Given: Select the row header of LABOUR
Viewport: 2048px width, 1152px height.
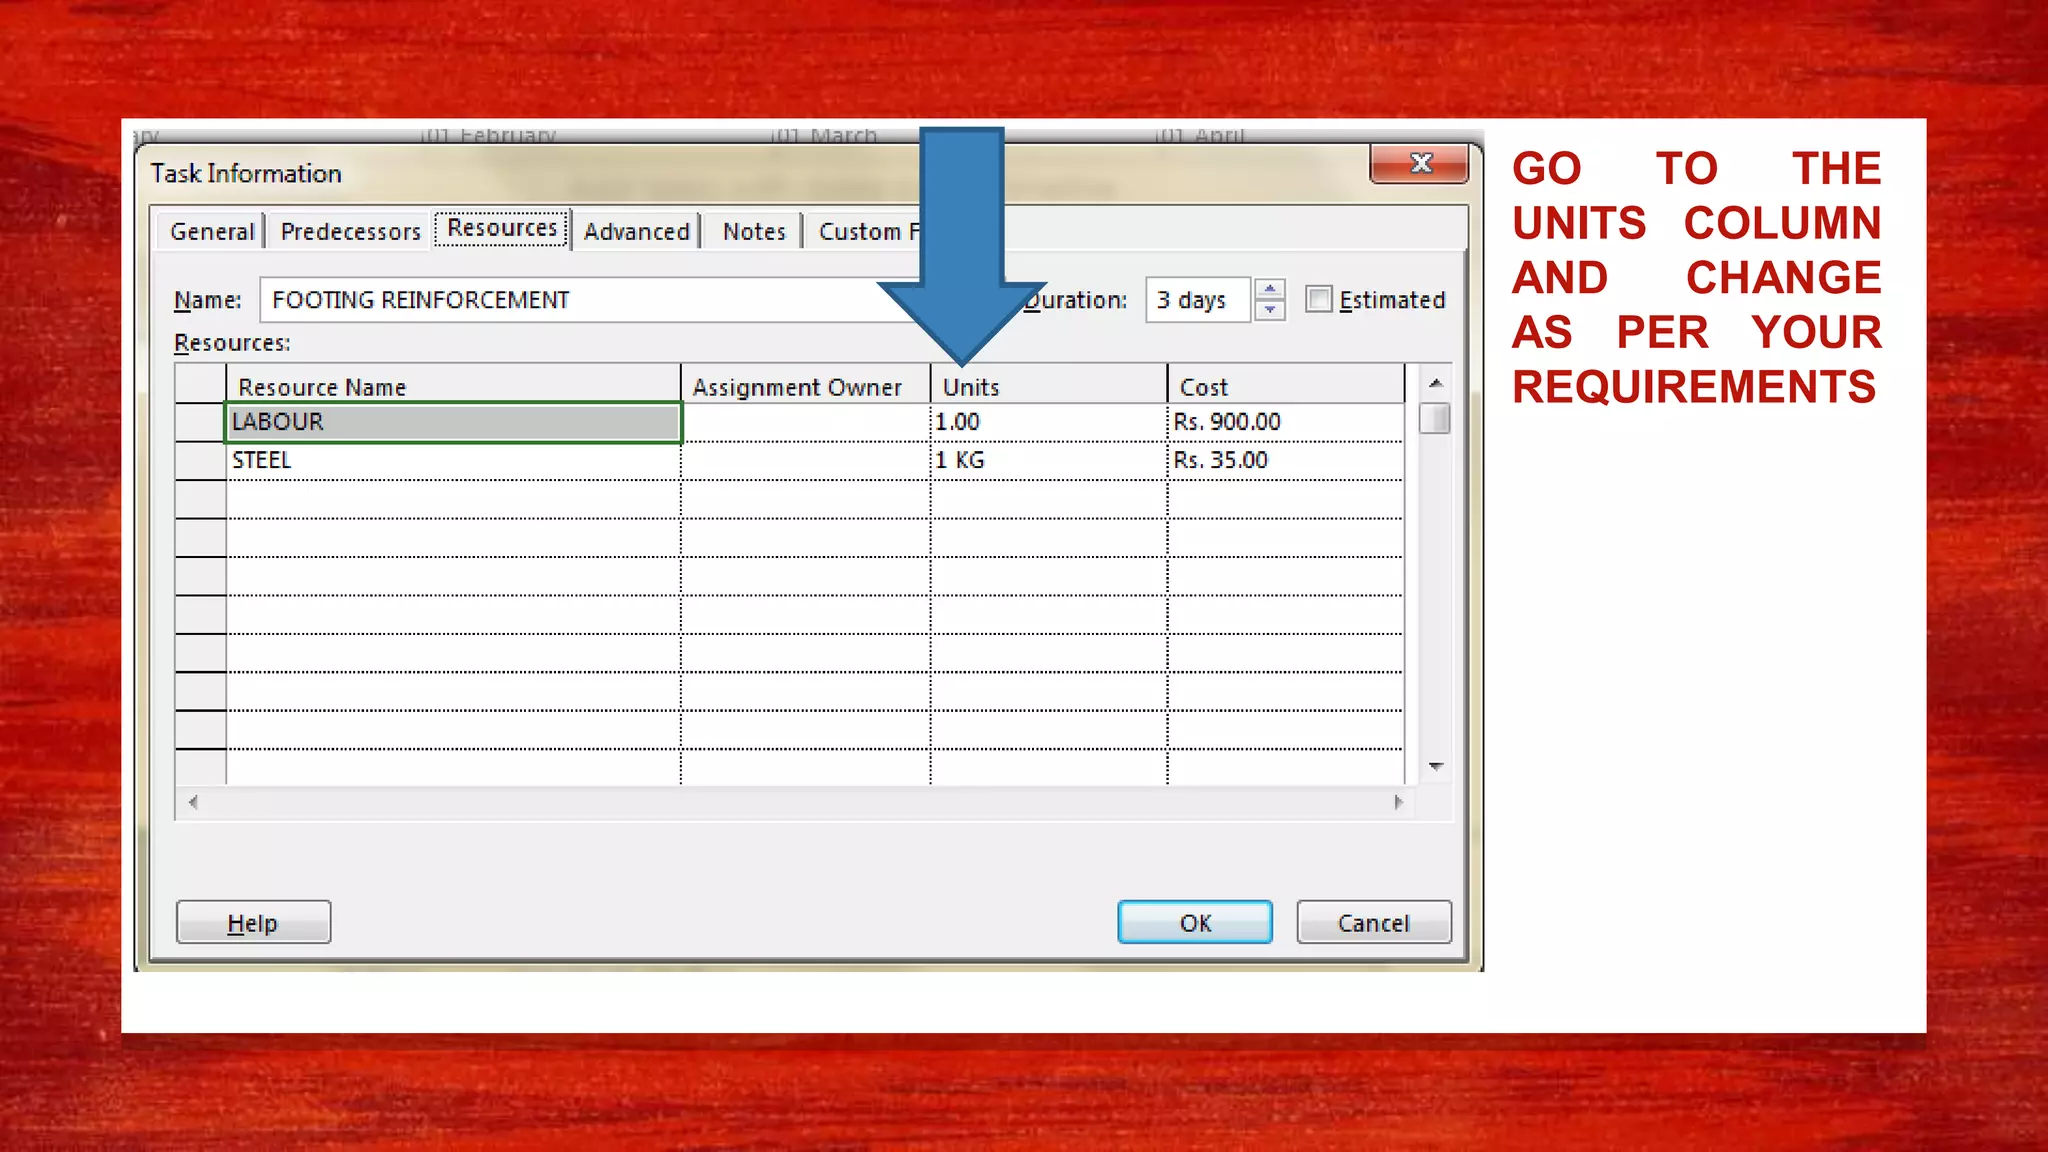Looking at the screenshot, I should pos(200,422).
